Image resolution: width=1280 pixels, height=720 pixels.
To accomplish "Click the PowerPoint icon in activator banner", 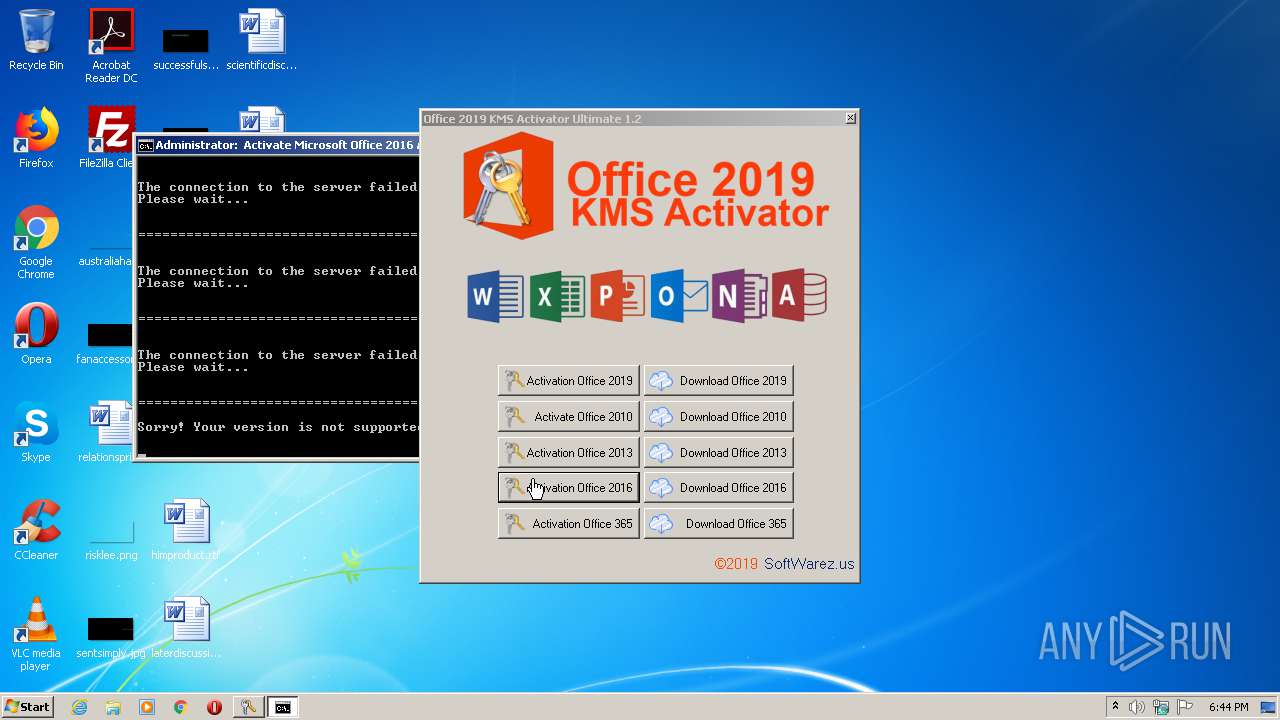I will coord(617,296).
